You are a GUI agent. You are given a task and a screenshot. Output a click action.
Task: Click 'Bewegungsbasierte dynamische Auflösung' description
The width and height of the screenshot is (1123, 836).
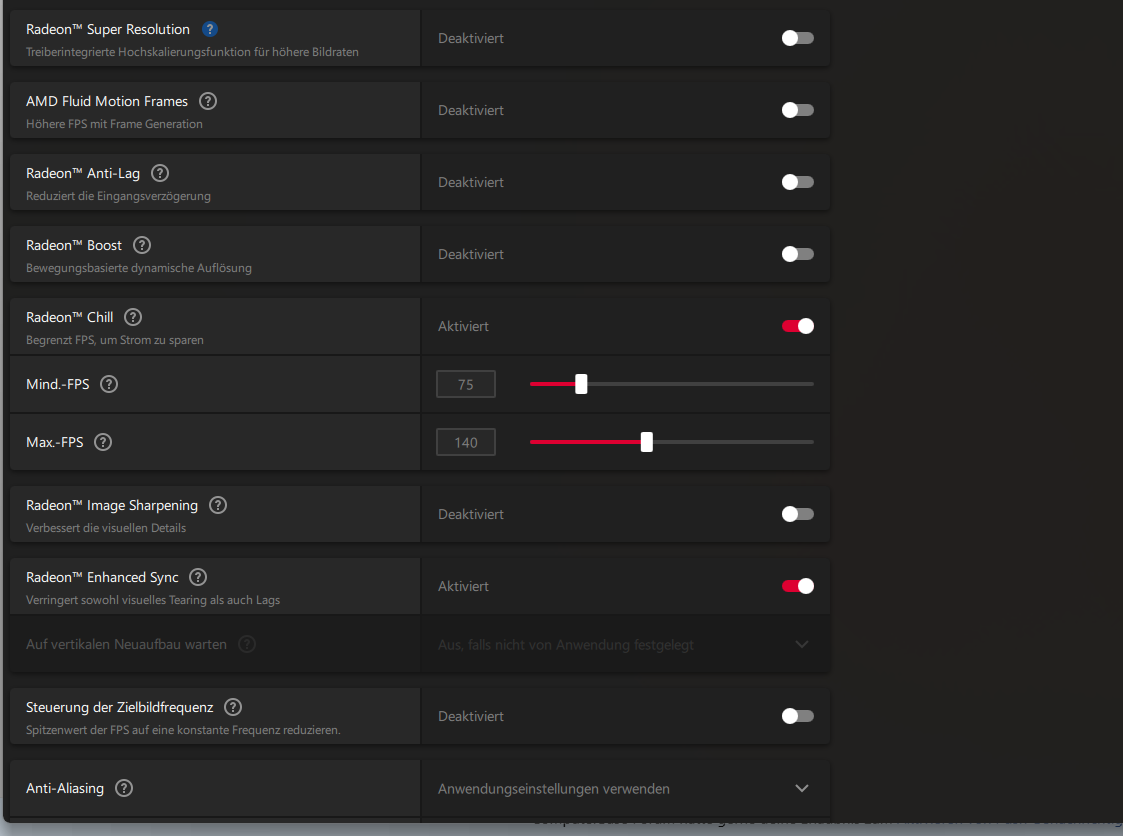(x=139, y=268)
